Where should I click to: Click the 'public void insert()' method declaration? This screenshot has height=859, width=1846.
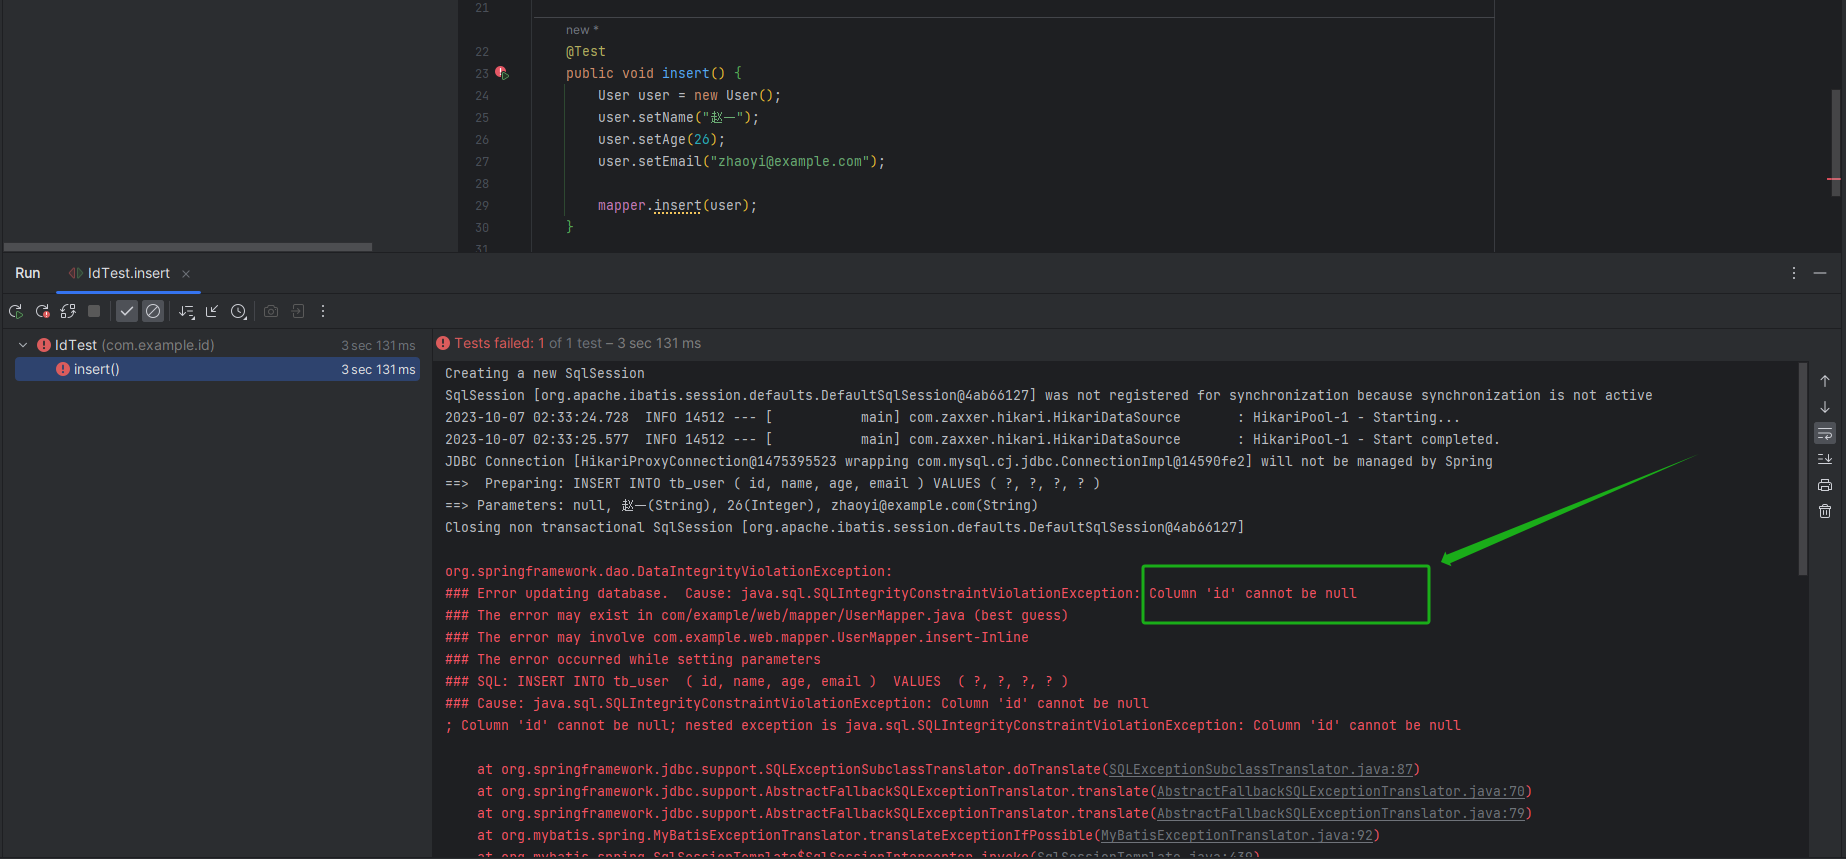(653, 74)
